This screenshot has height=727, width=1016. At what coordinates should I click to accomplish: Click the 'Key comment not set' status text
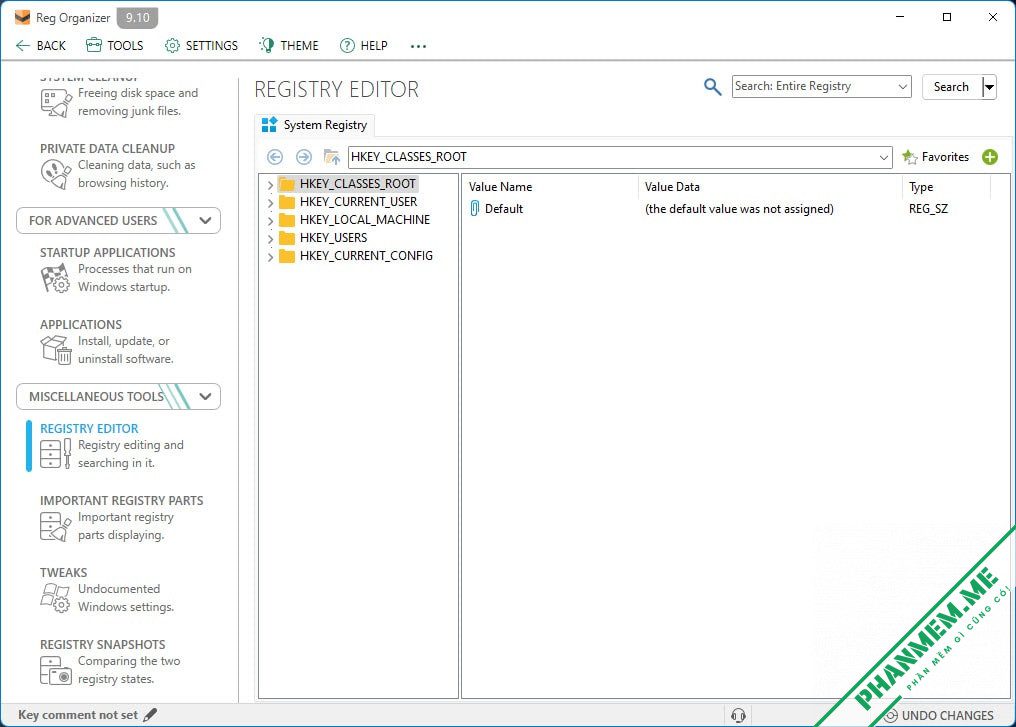pyautogui.click(x=78, y=715)
